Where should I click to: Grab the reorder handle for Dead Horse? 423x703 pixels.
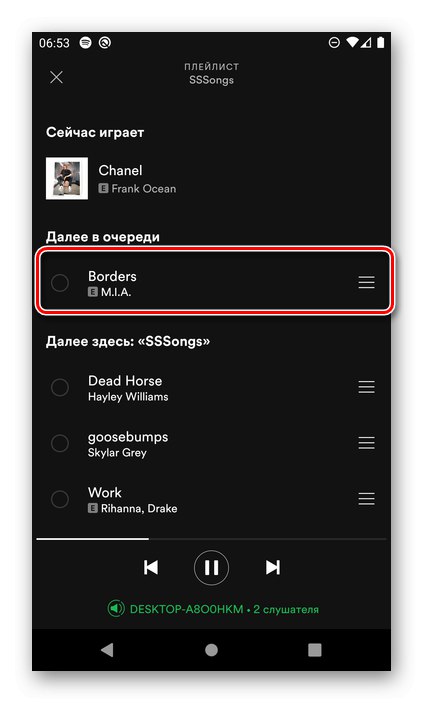(x=366, y=387)
